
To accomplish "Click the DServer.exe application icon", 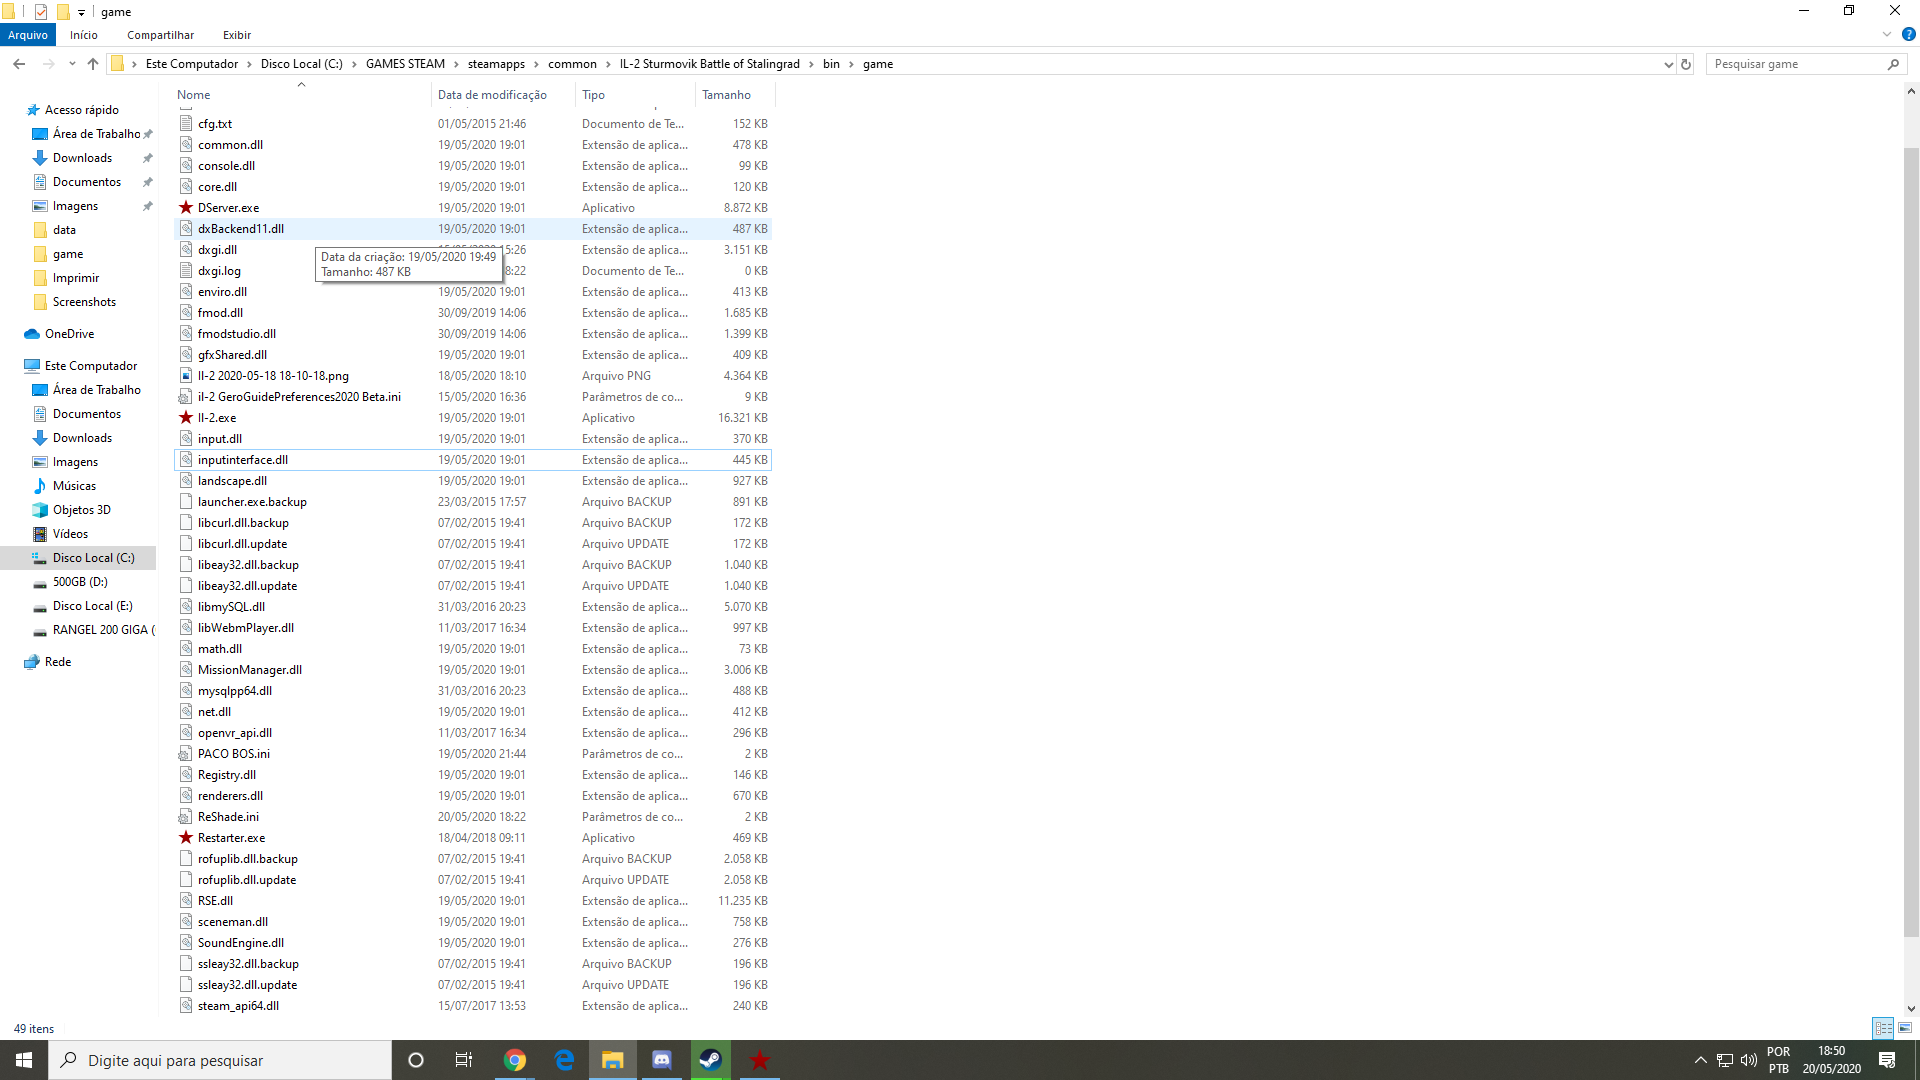I will coord(186,208).
